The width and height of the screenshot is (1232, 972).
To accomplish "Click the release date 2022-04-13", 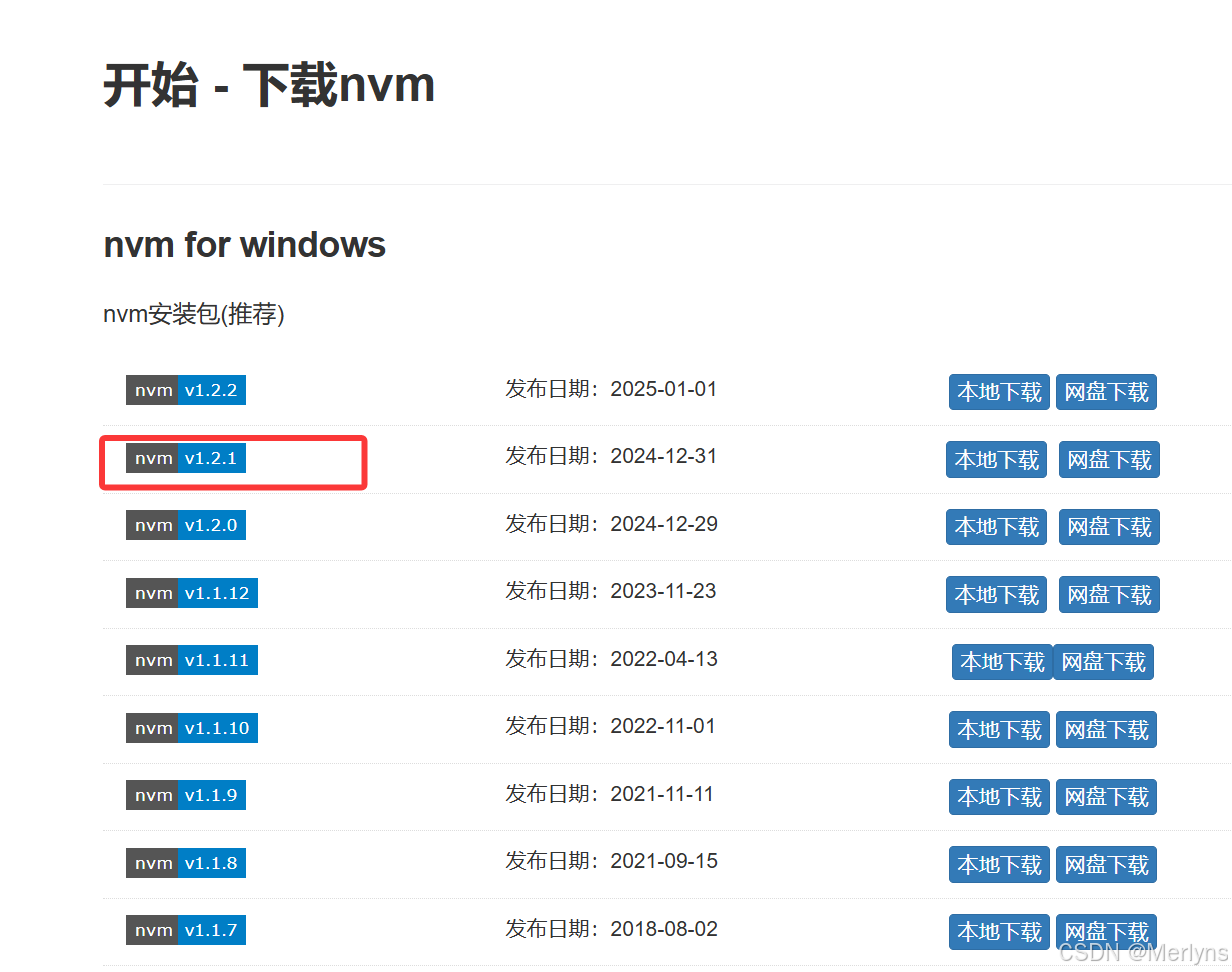I will (664, 659).
